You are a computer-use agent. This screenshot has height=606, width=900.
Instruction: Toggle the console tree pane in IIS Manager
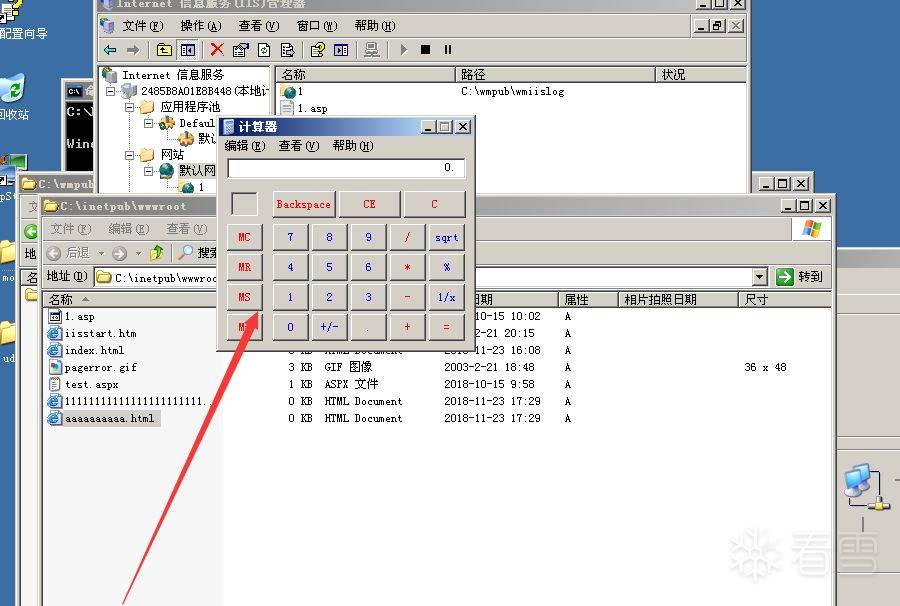pyautogui.click(x=188, y=50)
